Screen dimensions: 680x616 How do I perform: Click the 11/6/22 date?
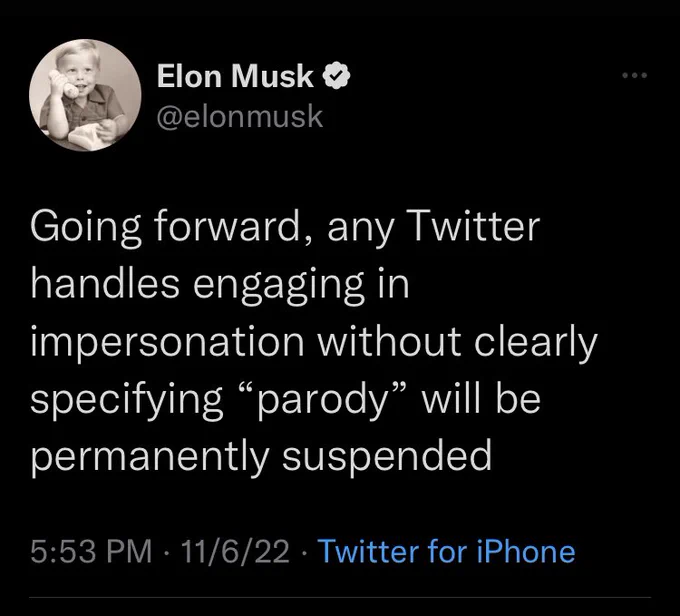pos(235,551)
